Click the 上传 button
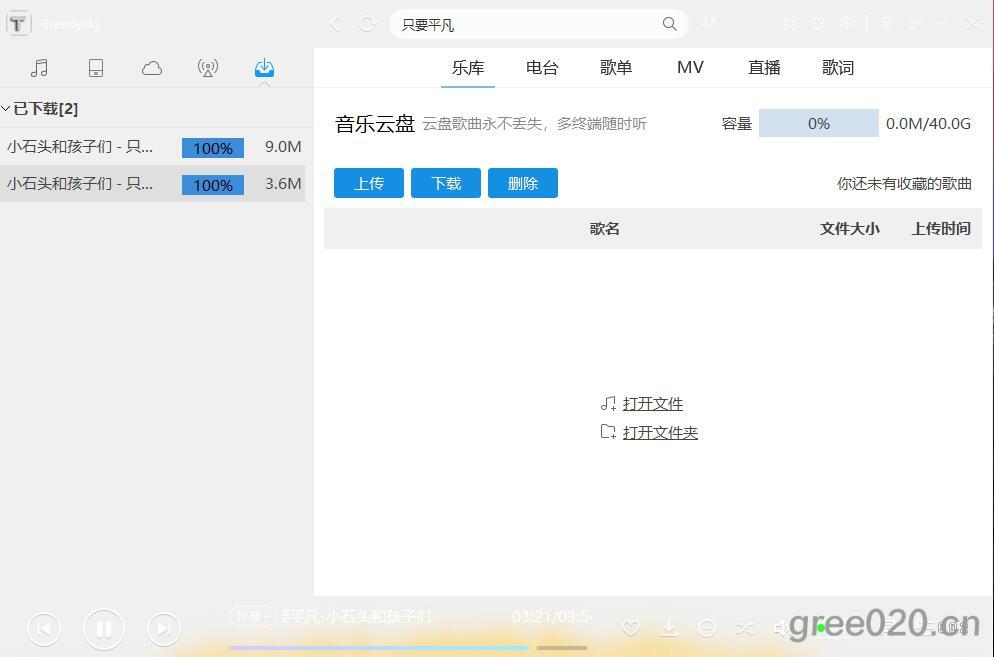Viewport: 994px width, 657px height. [369, 183]
